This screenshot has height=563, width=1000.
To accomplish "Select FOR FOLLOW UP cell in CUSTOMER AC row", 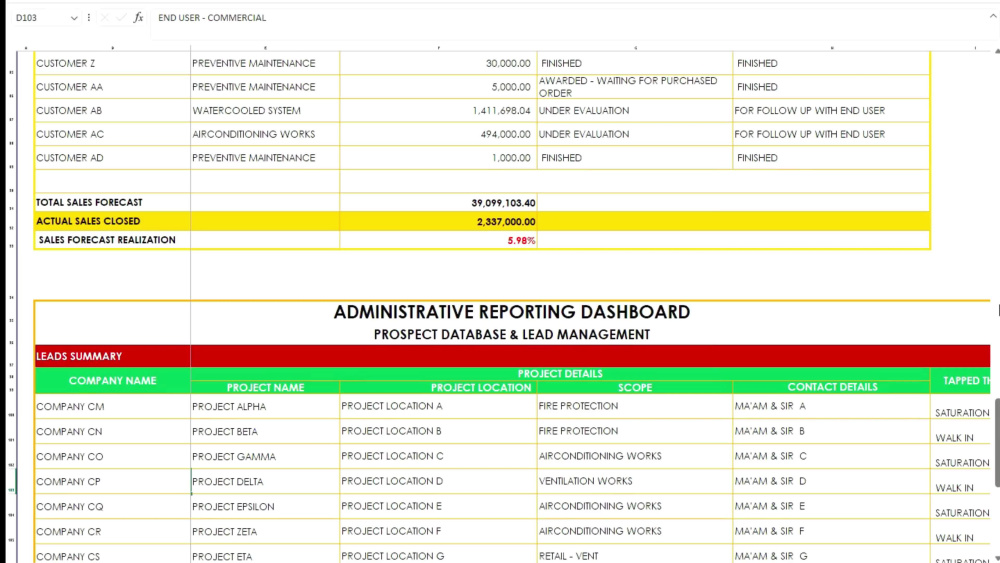I will [831, 134].
